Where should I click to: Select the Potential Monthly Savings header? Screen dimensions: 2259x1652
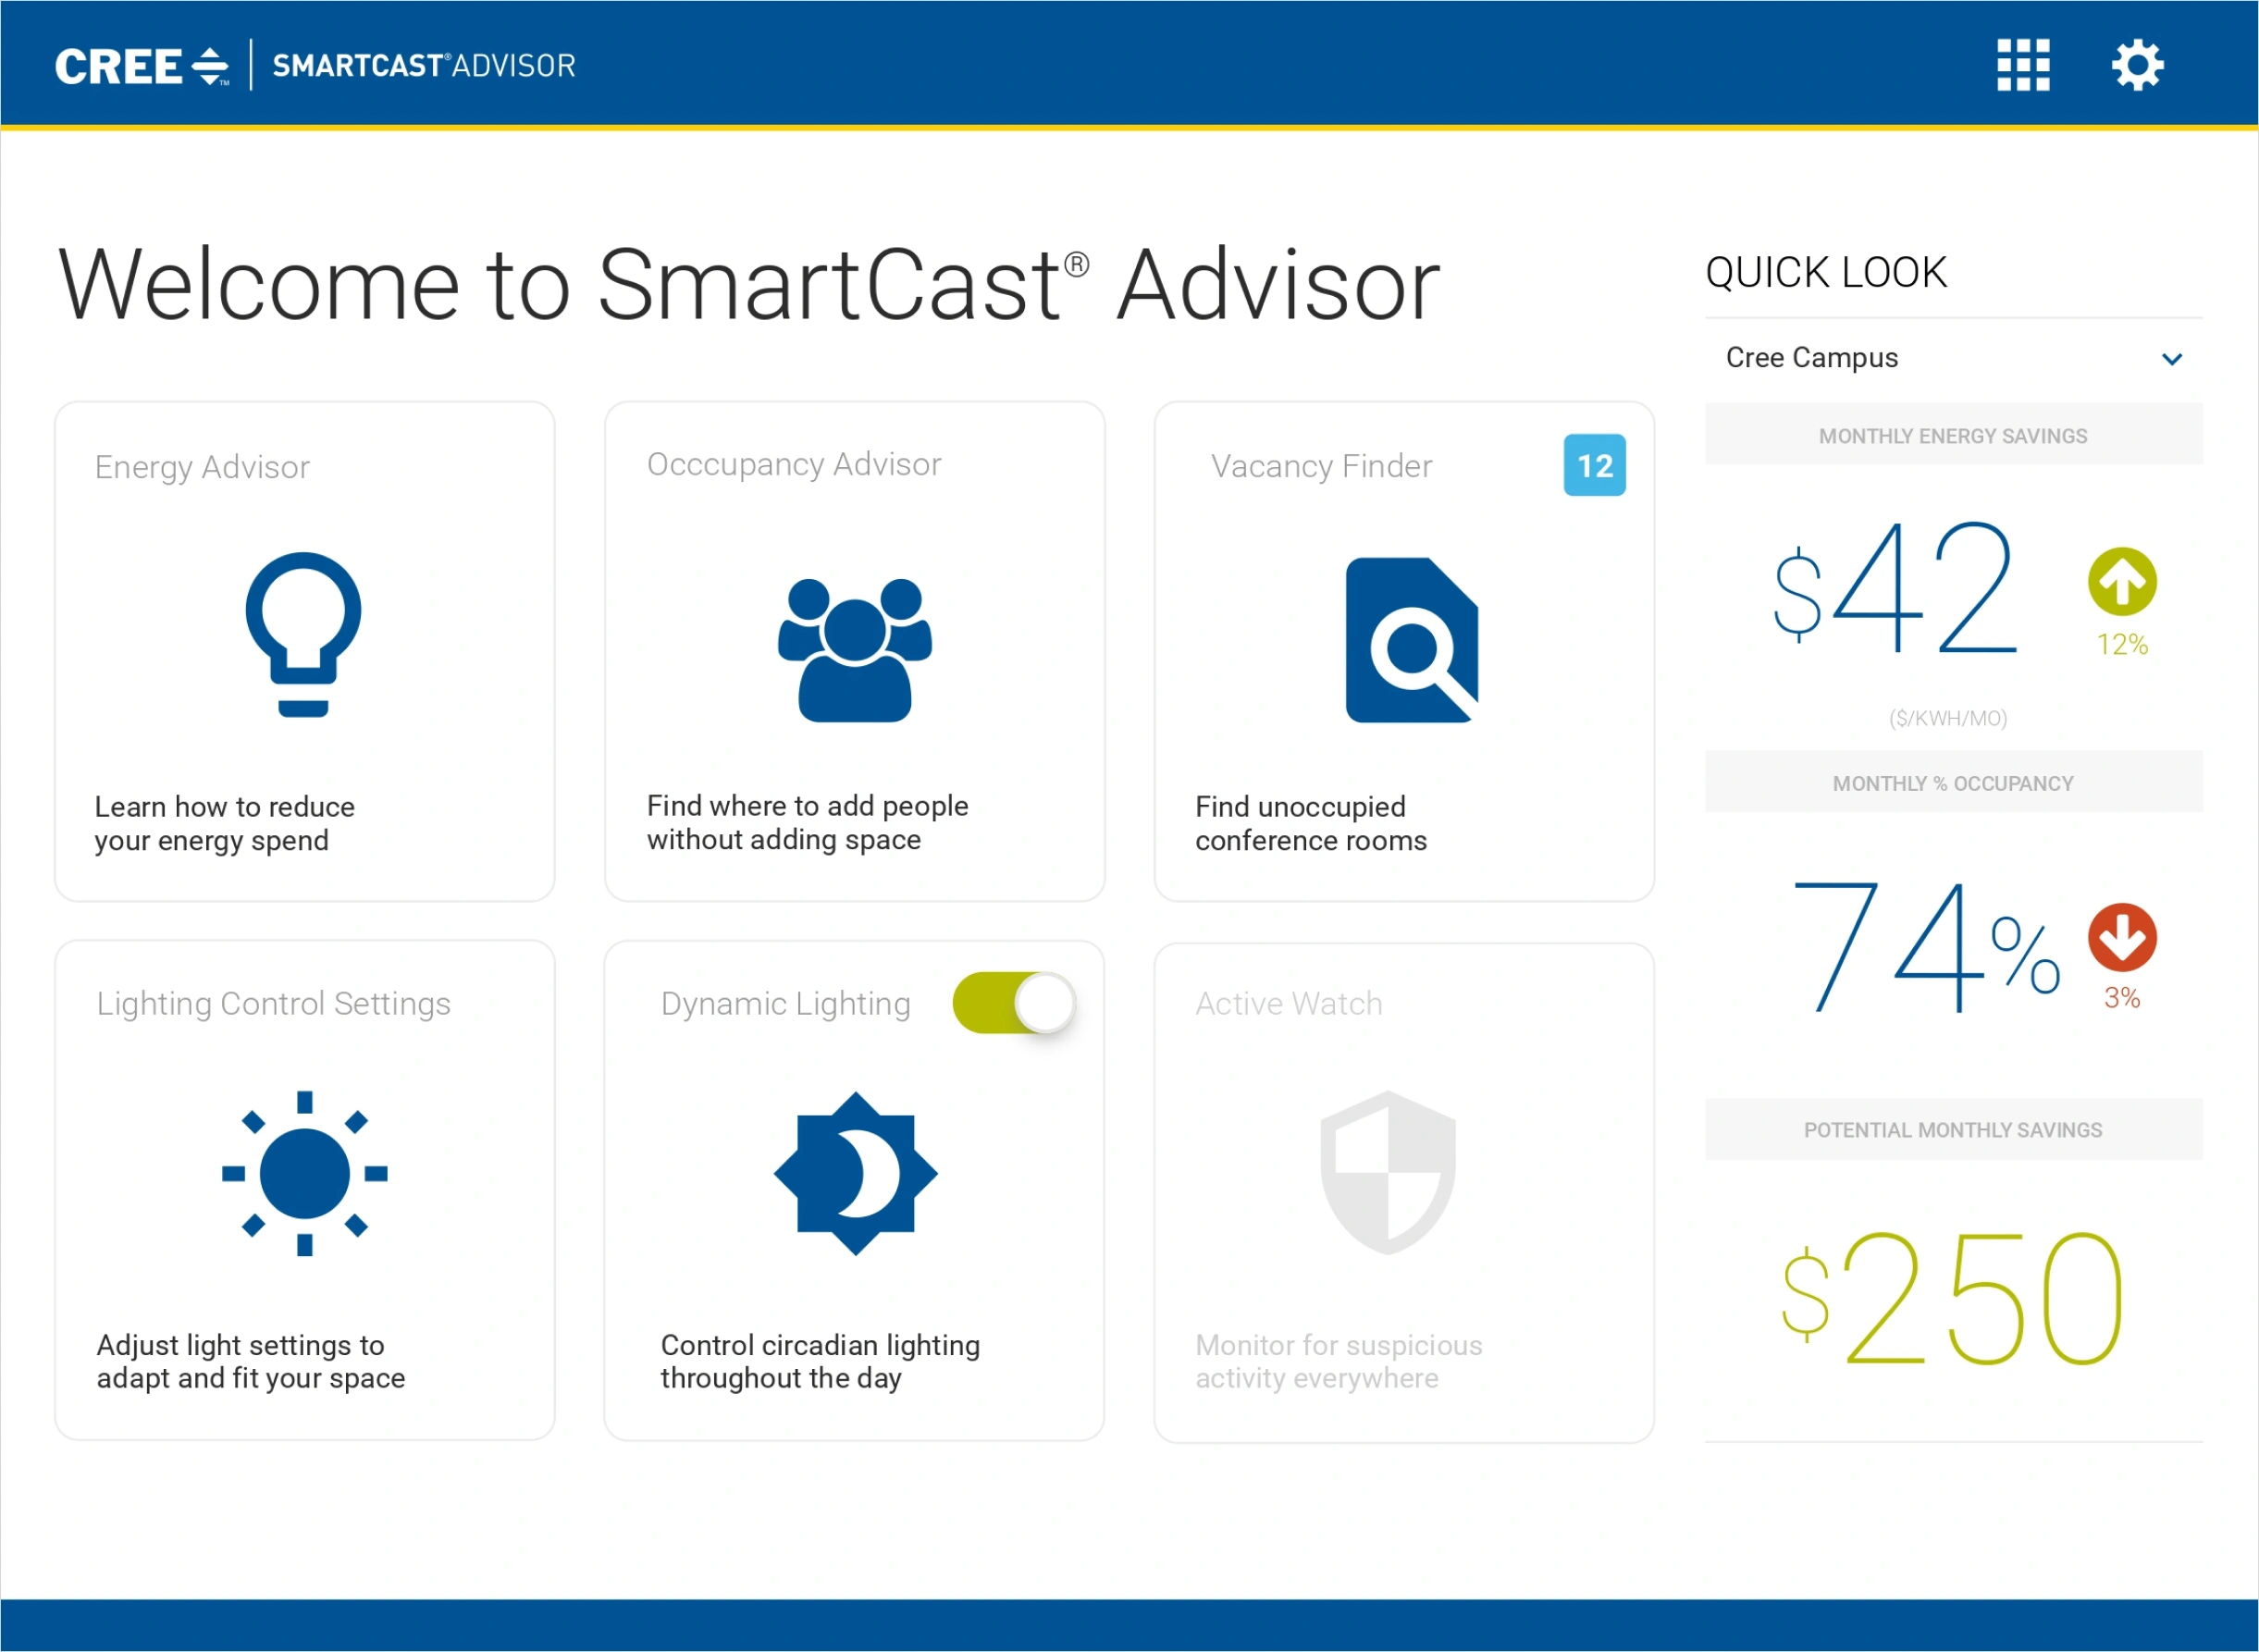pyautogui.click(x=1952, y=1130)
